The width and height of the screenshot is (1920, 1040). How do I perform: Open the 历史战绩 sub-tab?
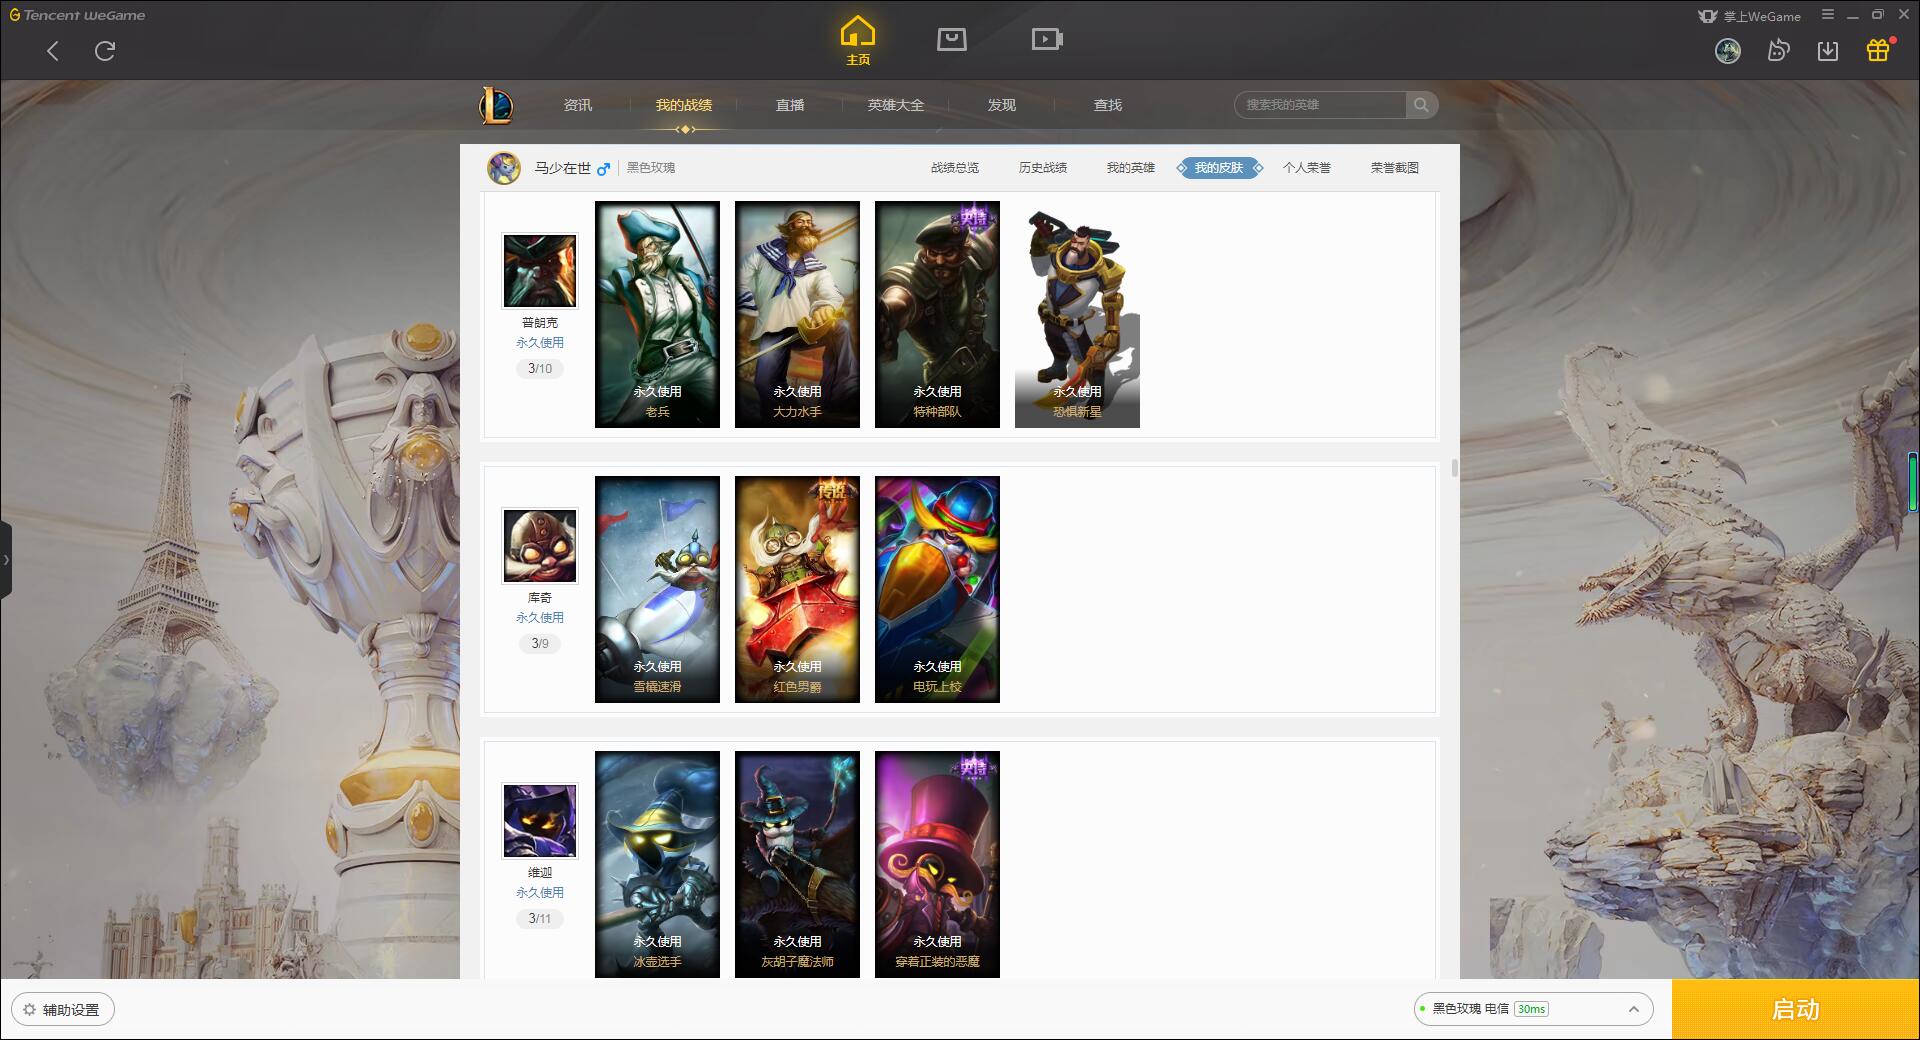[1043, 168]
